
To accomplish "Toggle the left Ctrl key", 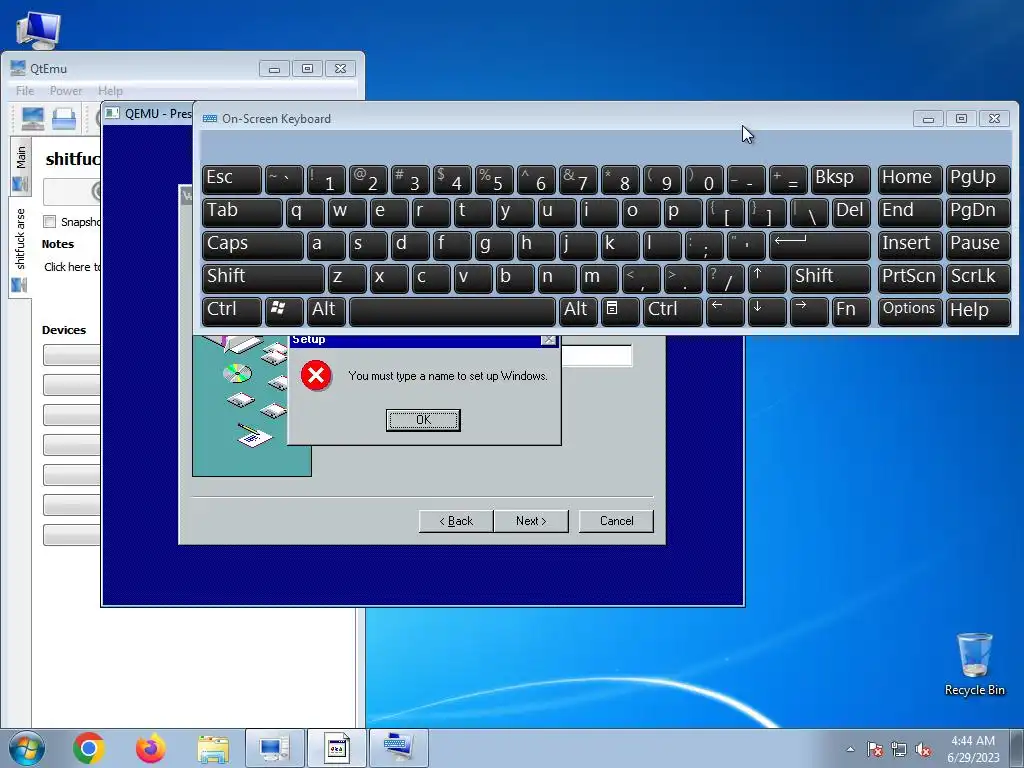I will [232, 311].
